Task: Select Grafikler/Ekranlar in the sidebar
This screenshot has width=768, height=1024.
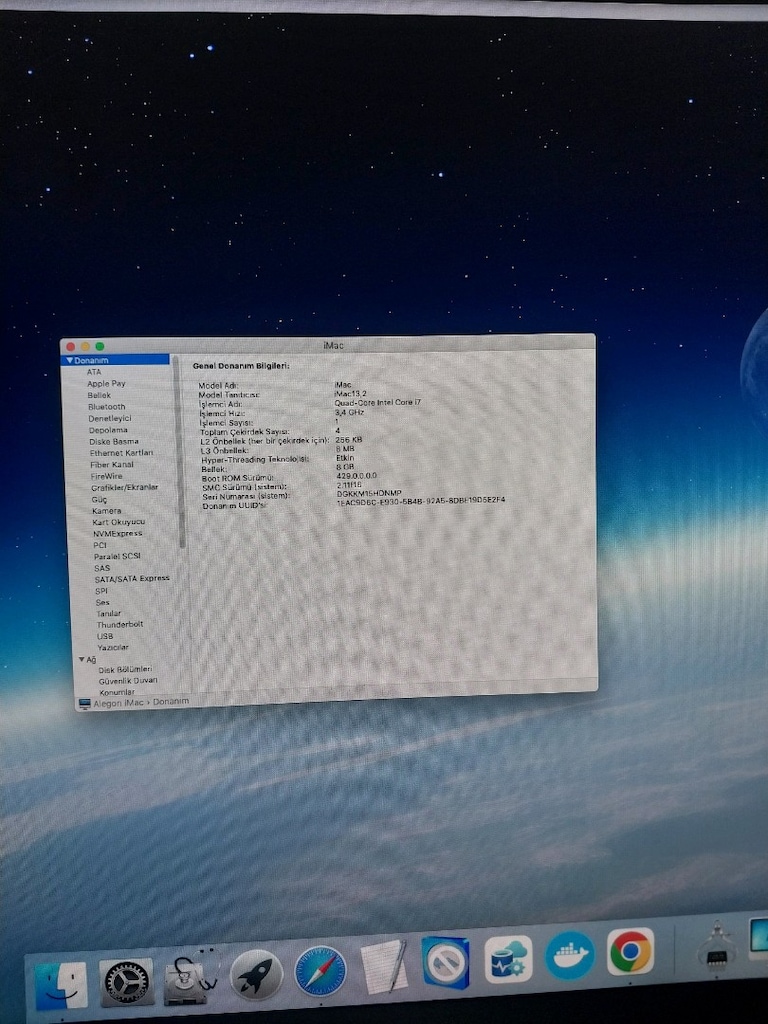Action: tap(125, 487)
